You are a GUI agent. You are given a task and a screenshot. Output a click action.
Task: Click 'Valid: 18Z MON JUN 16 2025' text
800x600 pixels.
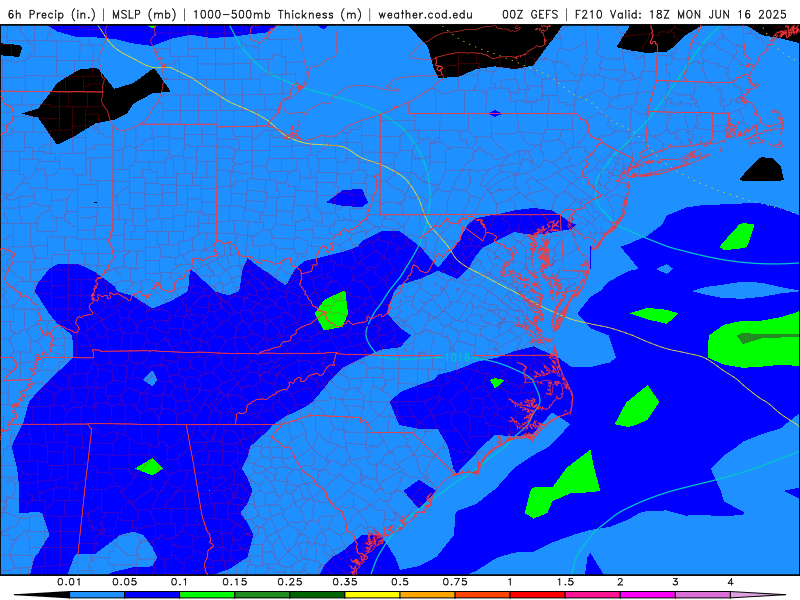(x=697, y=14)
